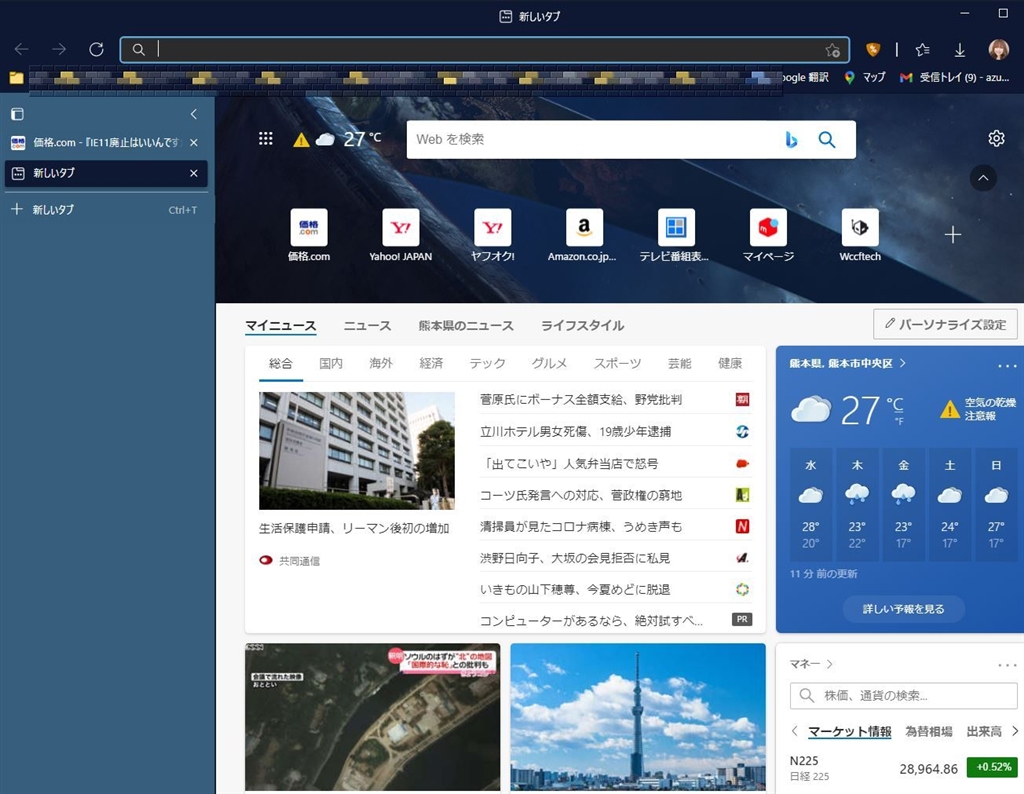The height and width of the screenshot is (794, 1024).
Task: Switch to the 価格.com tab
Action: [106, 142]
